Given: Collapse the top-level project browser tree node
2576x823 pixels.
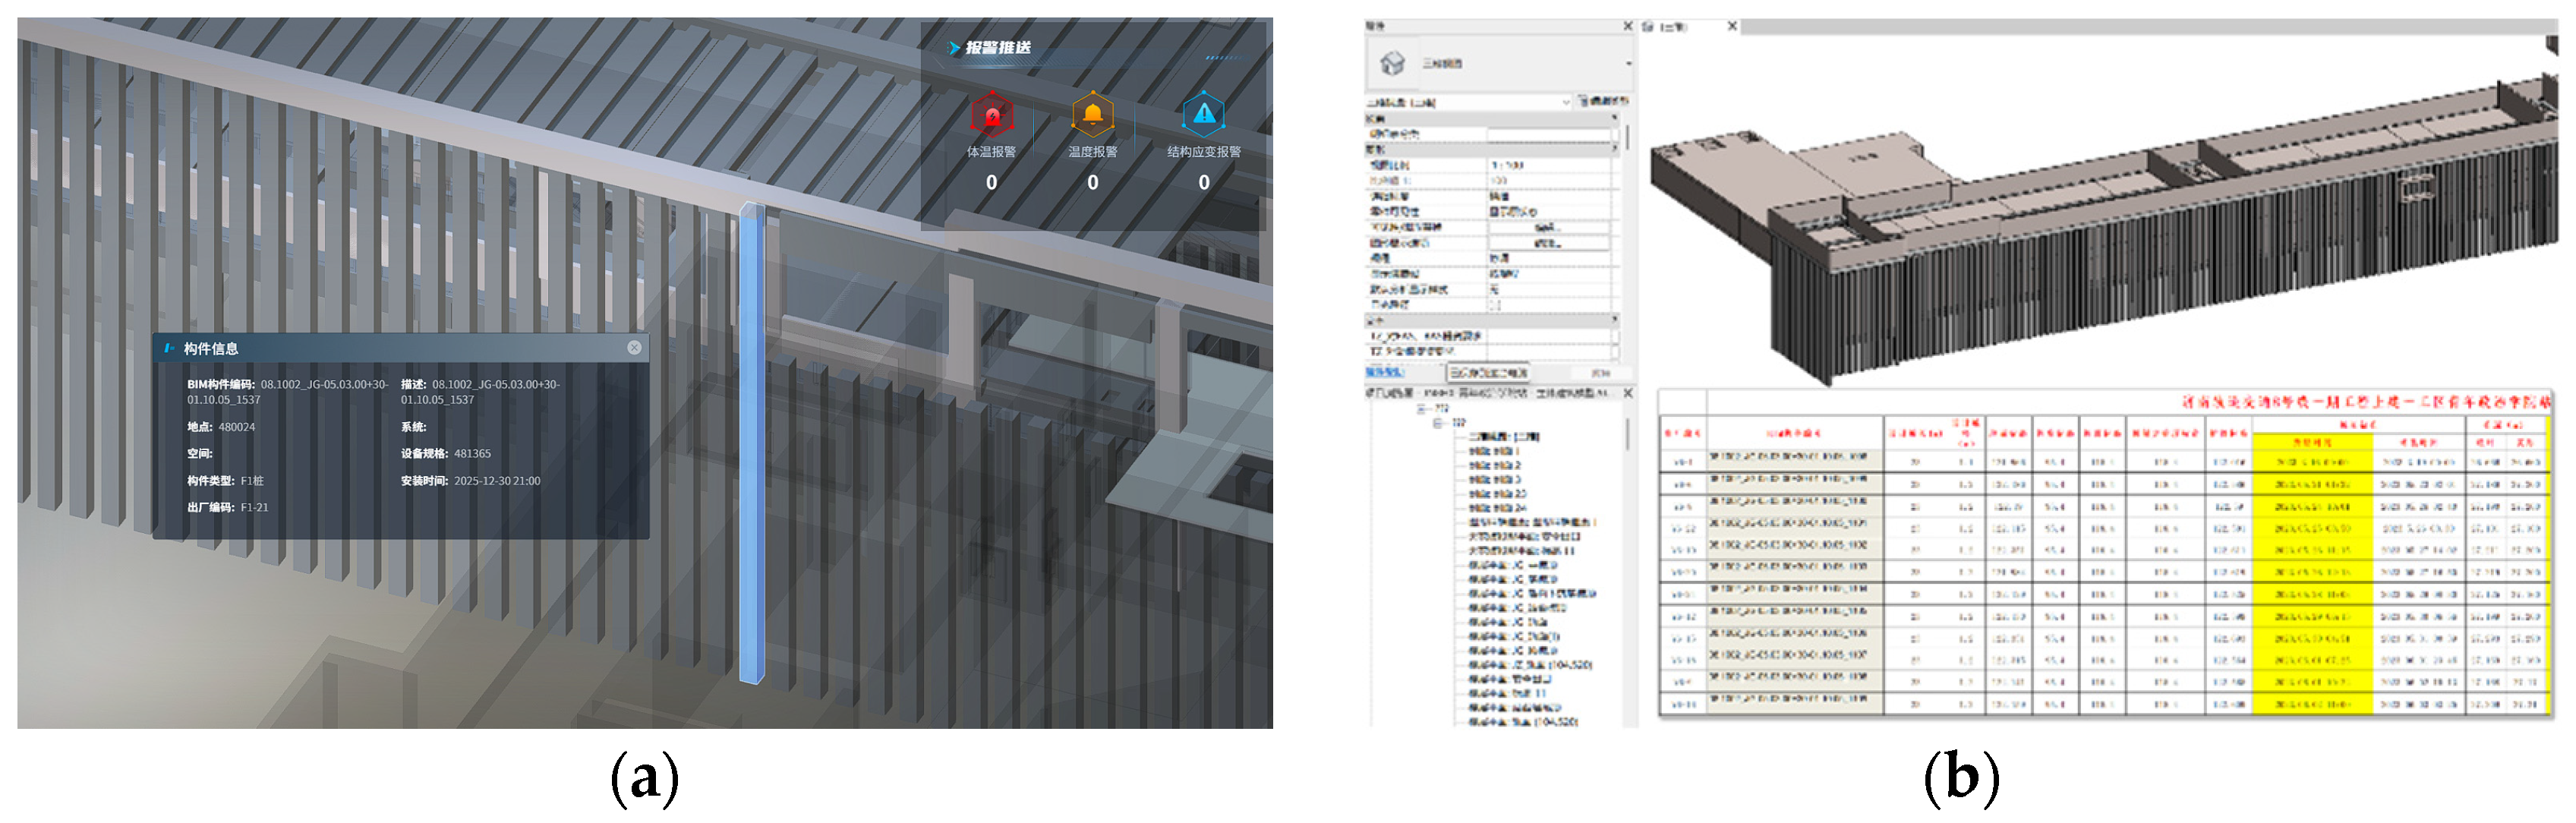Looking at the screenshot, I should [x=1423, y=409].
